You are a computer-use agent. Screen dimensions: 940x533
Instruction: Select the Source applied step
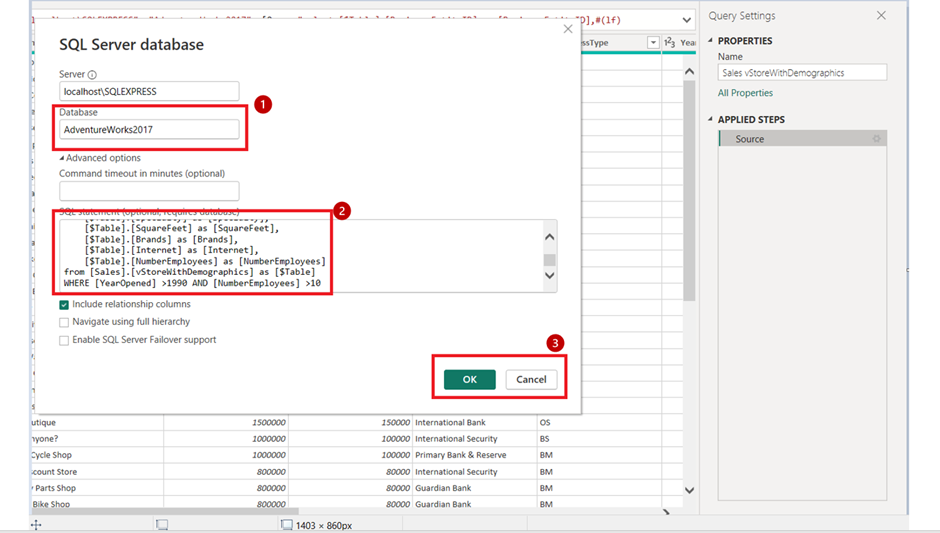click(750, 139)
